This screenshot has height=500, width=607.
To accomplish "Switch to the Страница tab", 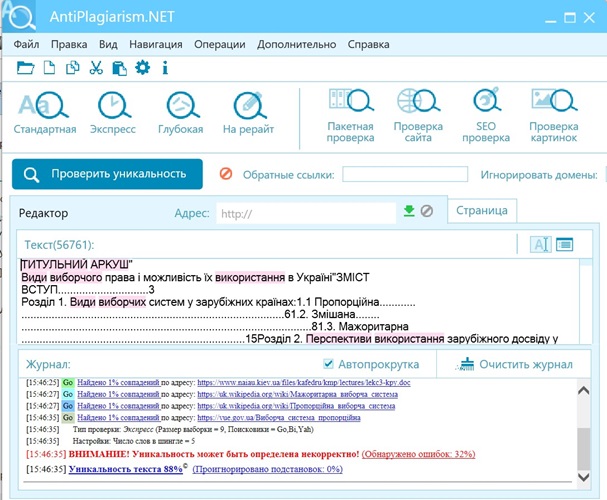I will click(480, 210).
